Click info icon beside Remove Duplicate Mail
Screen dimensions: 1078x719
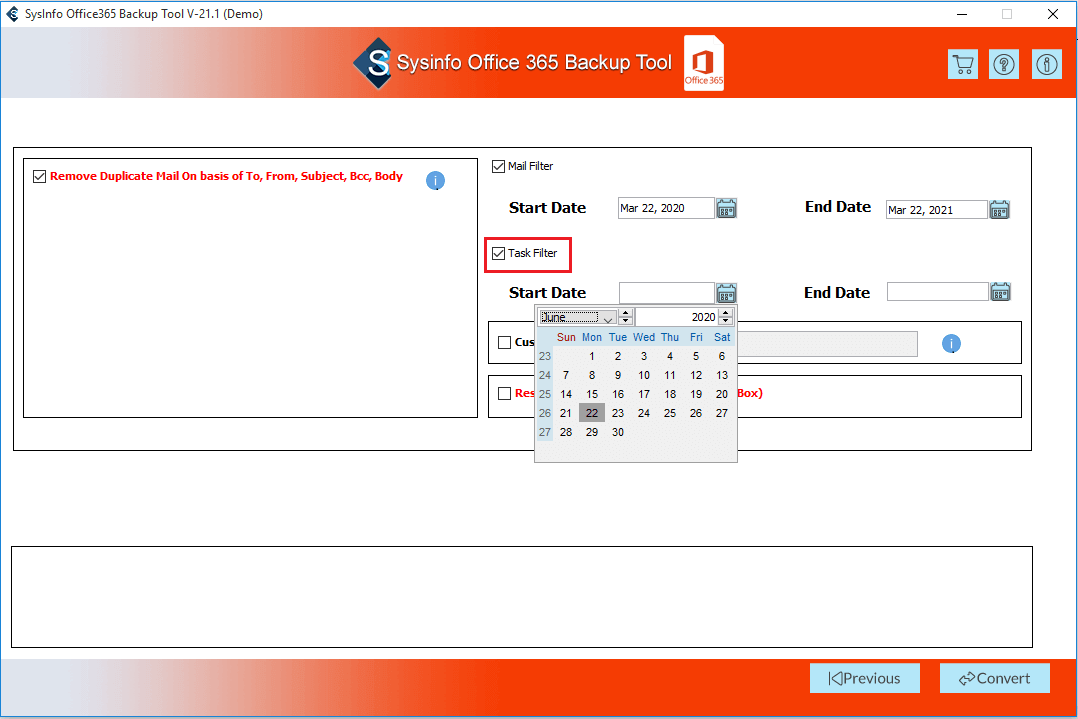(x=435, y=181)
